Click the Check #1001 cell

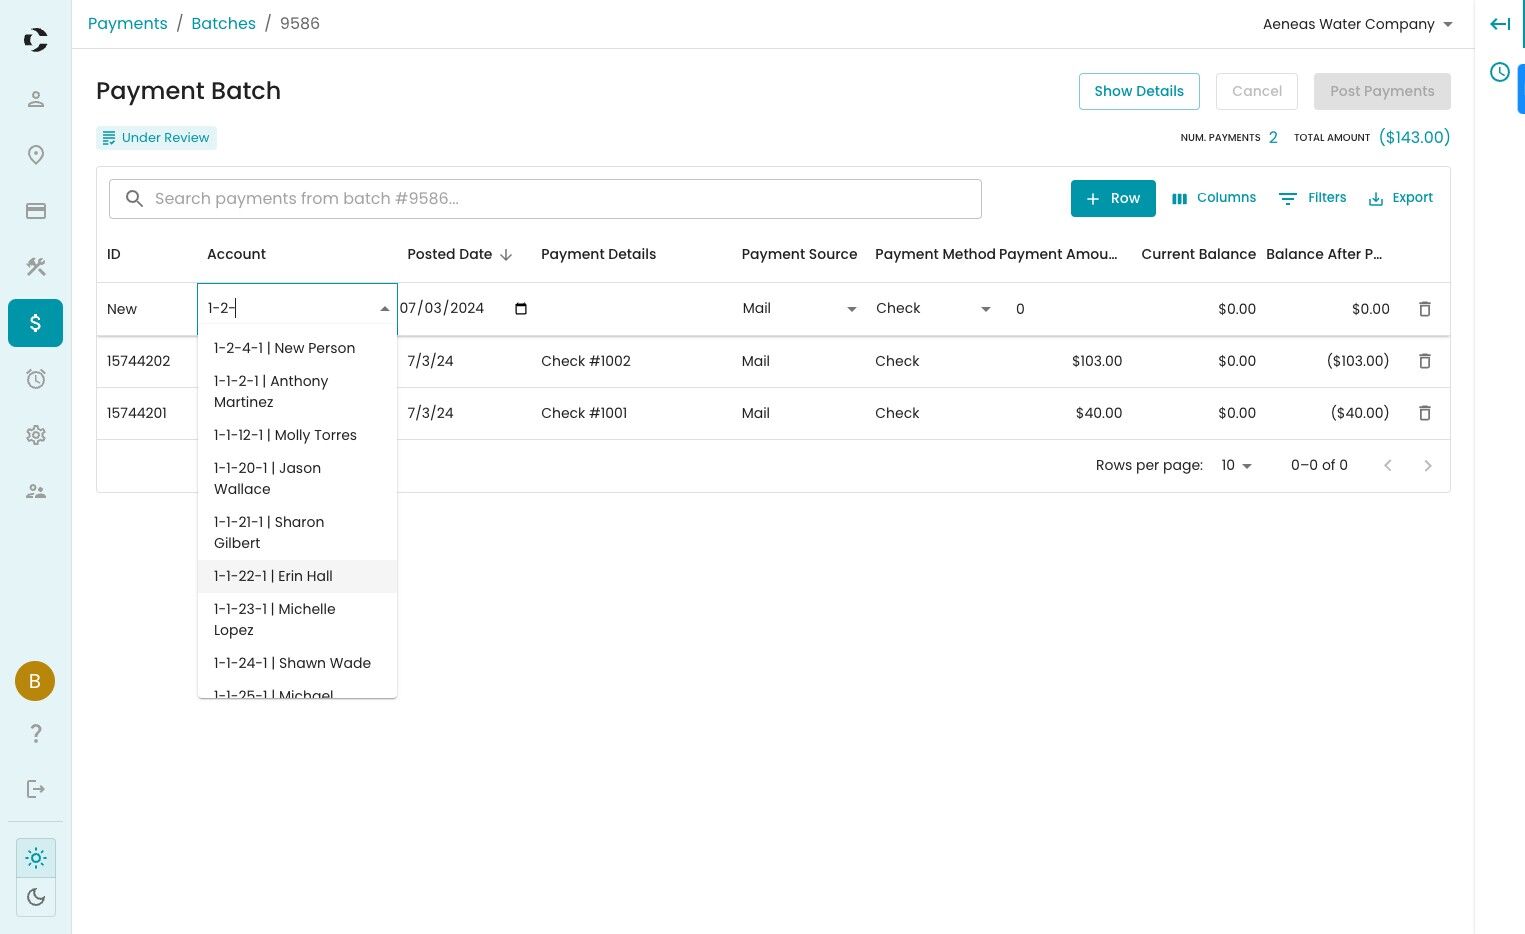click(x=584, y=413)
